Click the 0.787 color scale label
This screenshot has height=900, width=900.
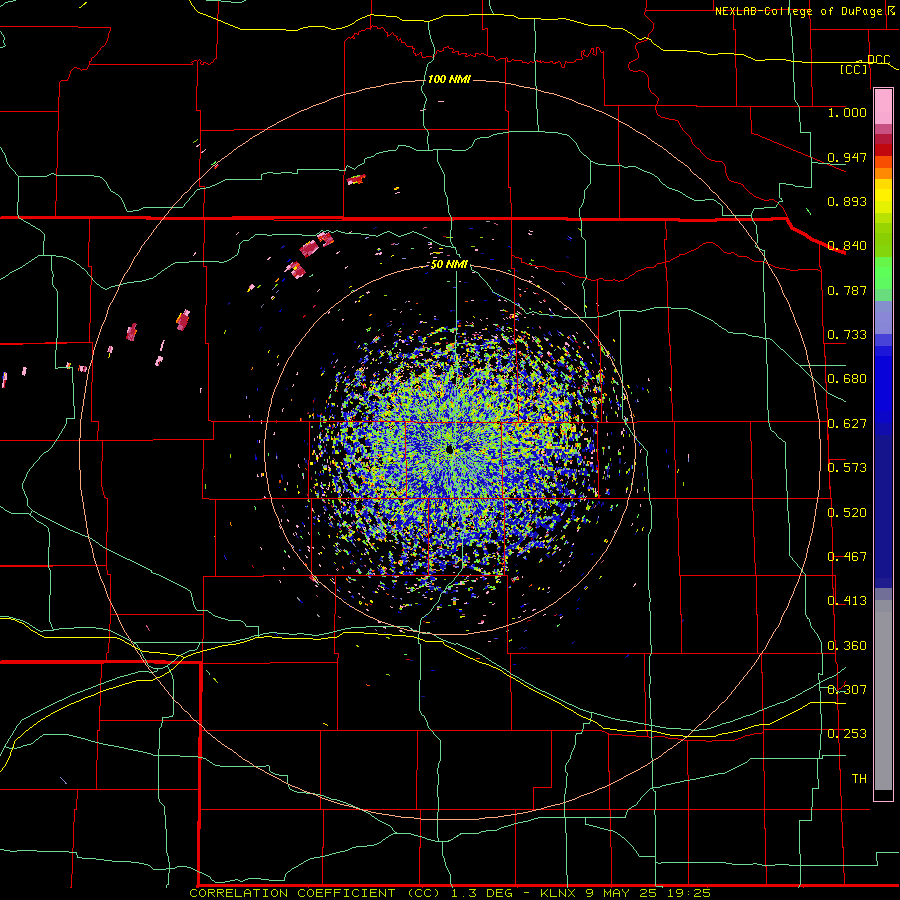click(x=847, y=290)
